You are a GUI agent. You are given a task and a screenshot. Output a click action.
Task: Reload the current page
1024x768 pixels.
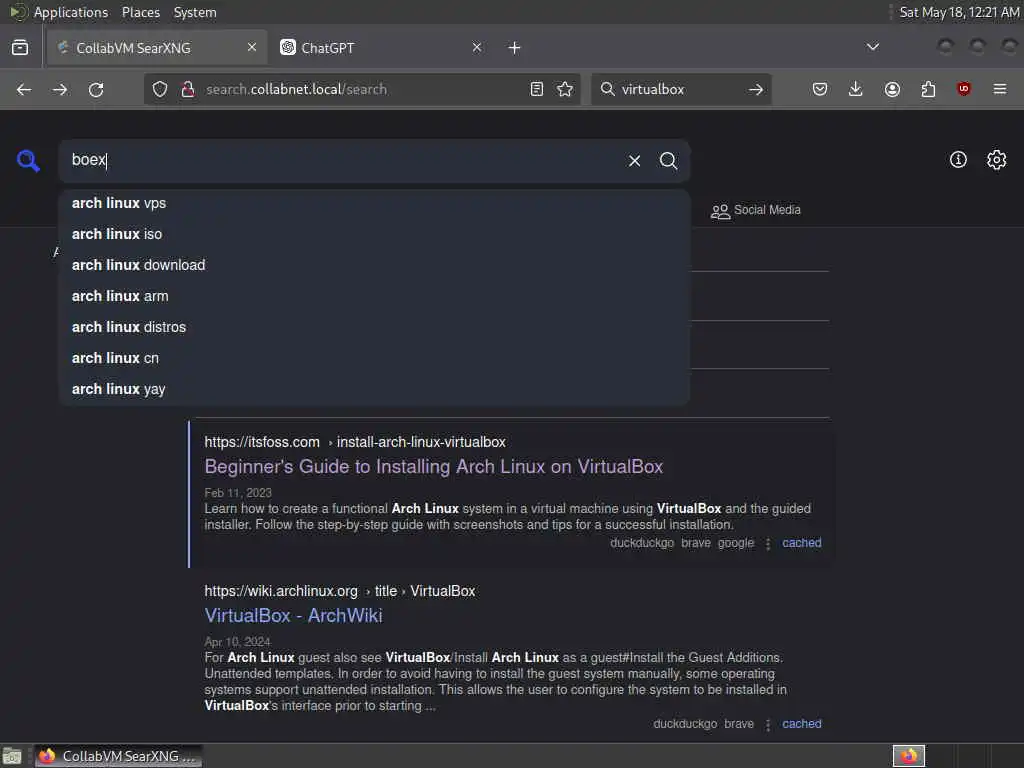tap(96, 89)
